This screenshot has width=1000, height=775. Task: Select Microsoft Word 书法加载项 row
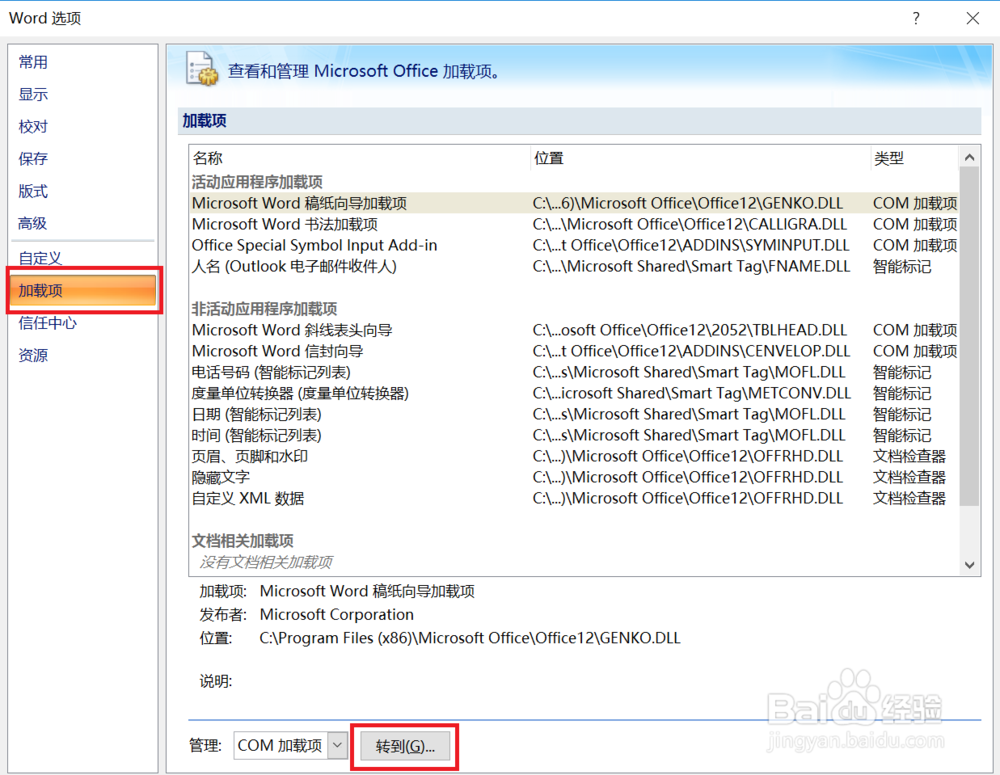click(x=574, y=225)
